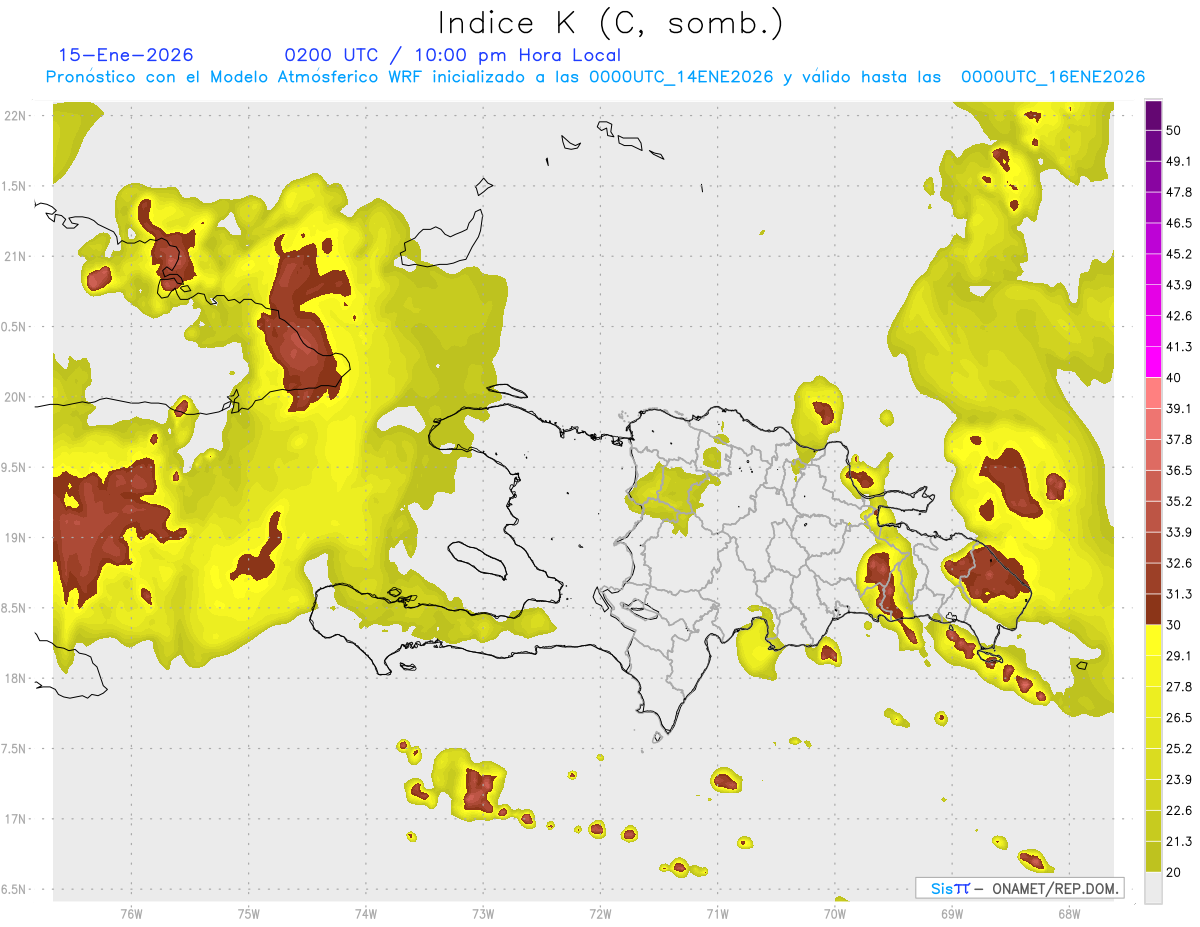Click the colorbar value "26.5"
Image resolution: width=1200 pixels, height=927 pixels.
coord(1178,718)
